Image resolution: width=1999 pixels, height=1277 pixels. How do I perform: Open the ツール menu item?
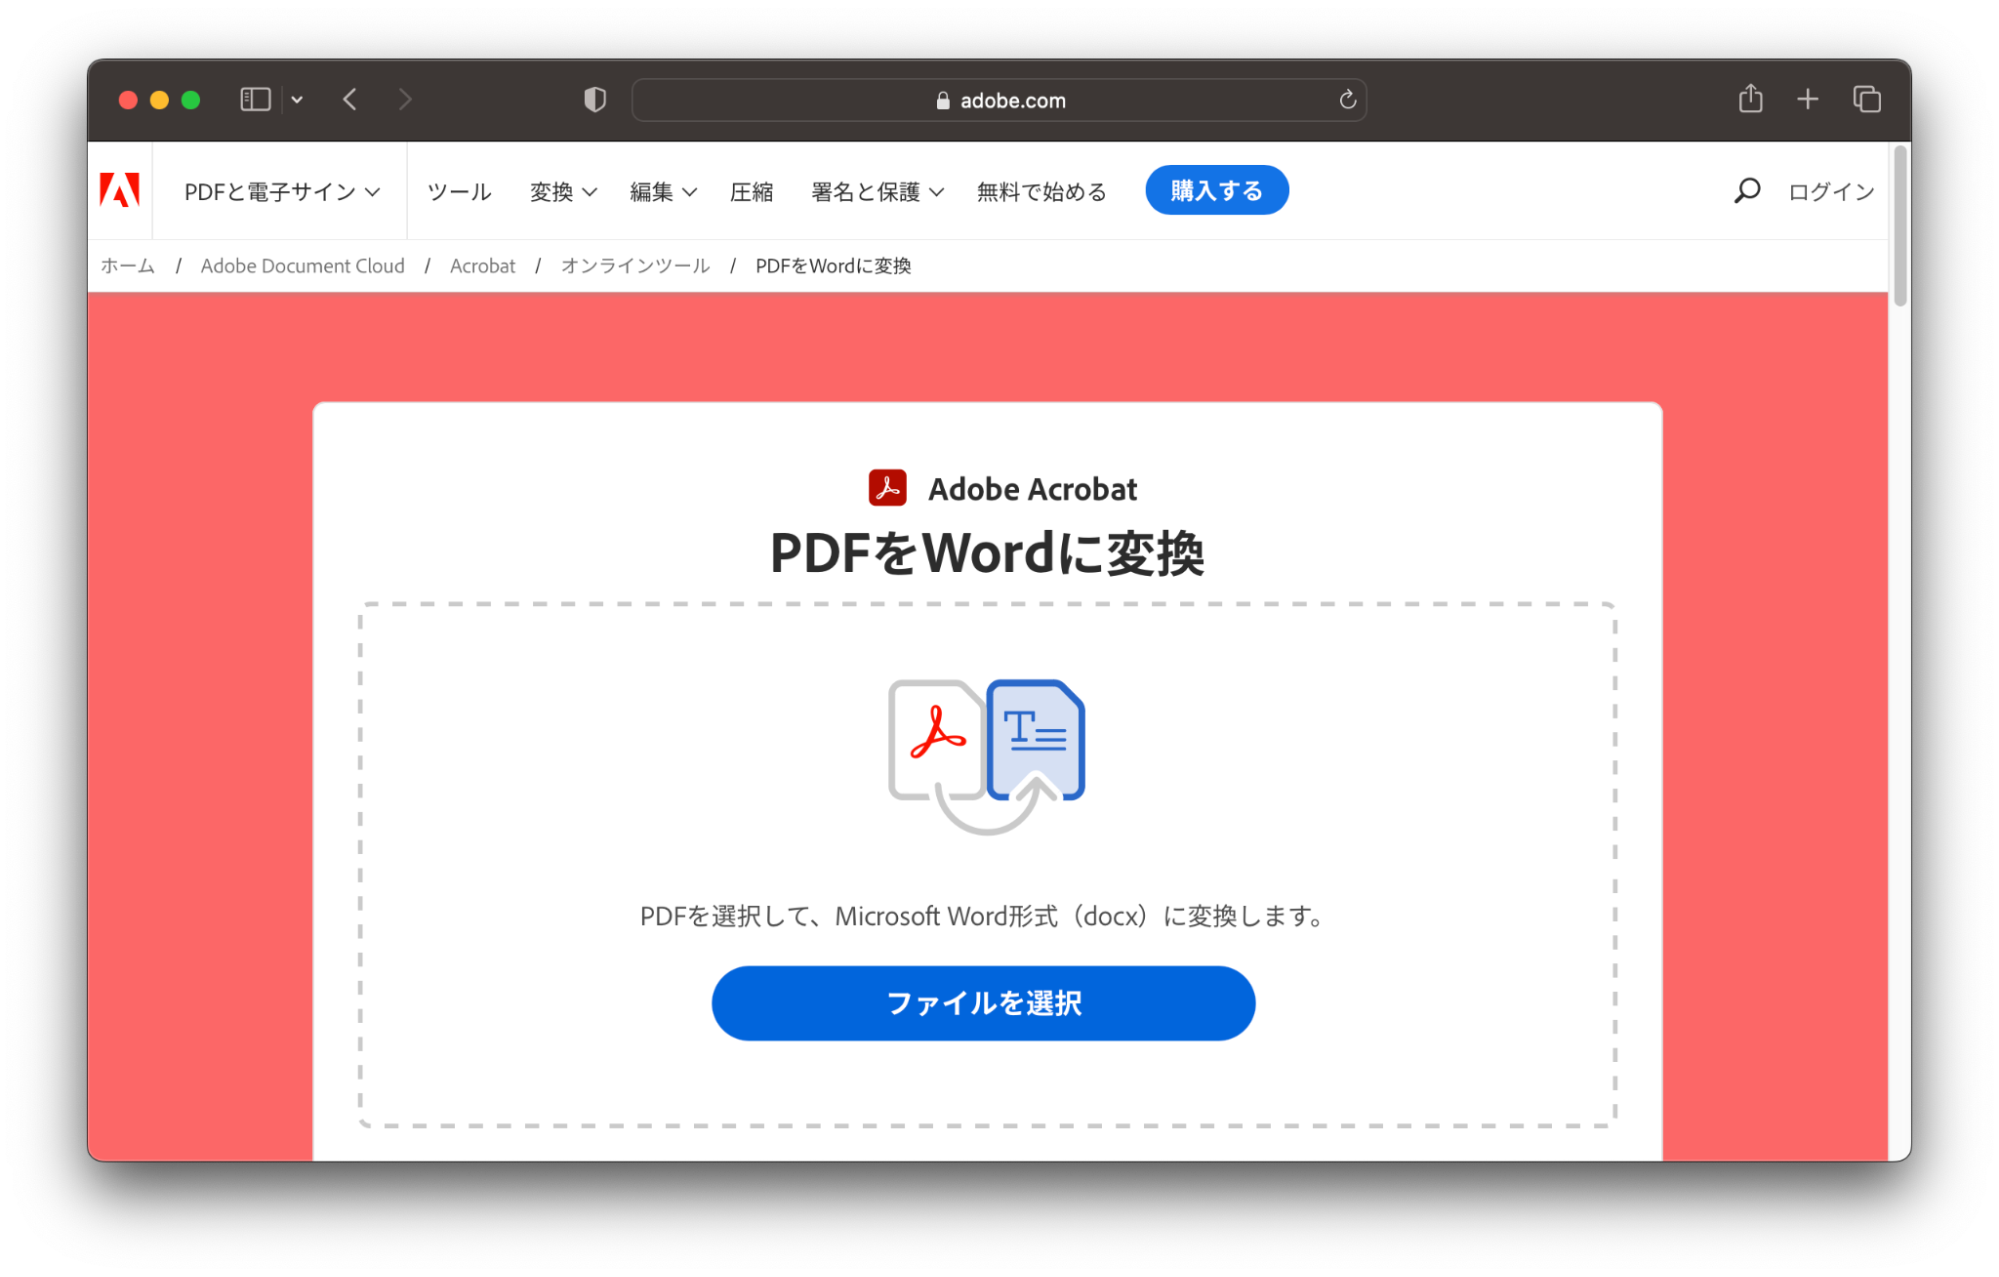[459, 191]
